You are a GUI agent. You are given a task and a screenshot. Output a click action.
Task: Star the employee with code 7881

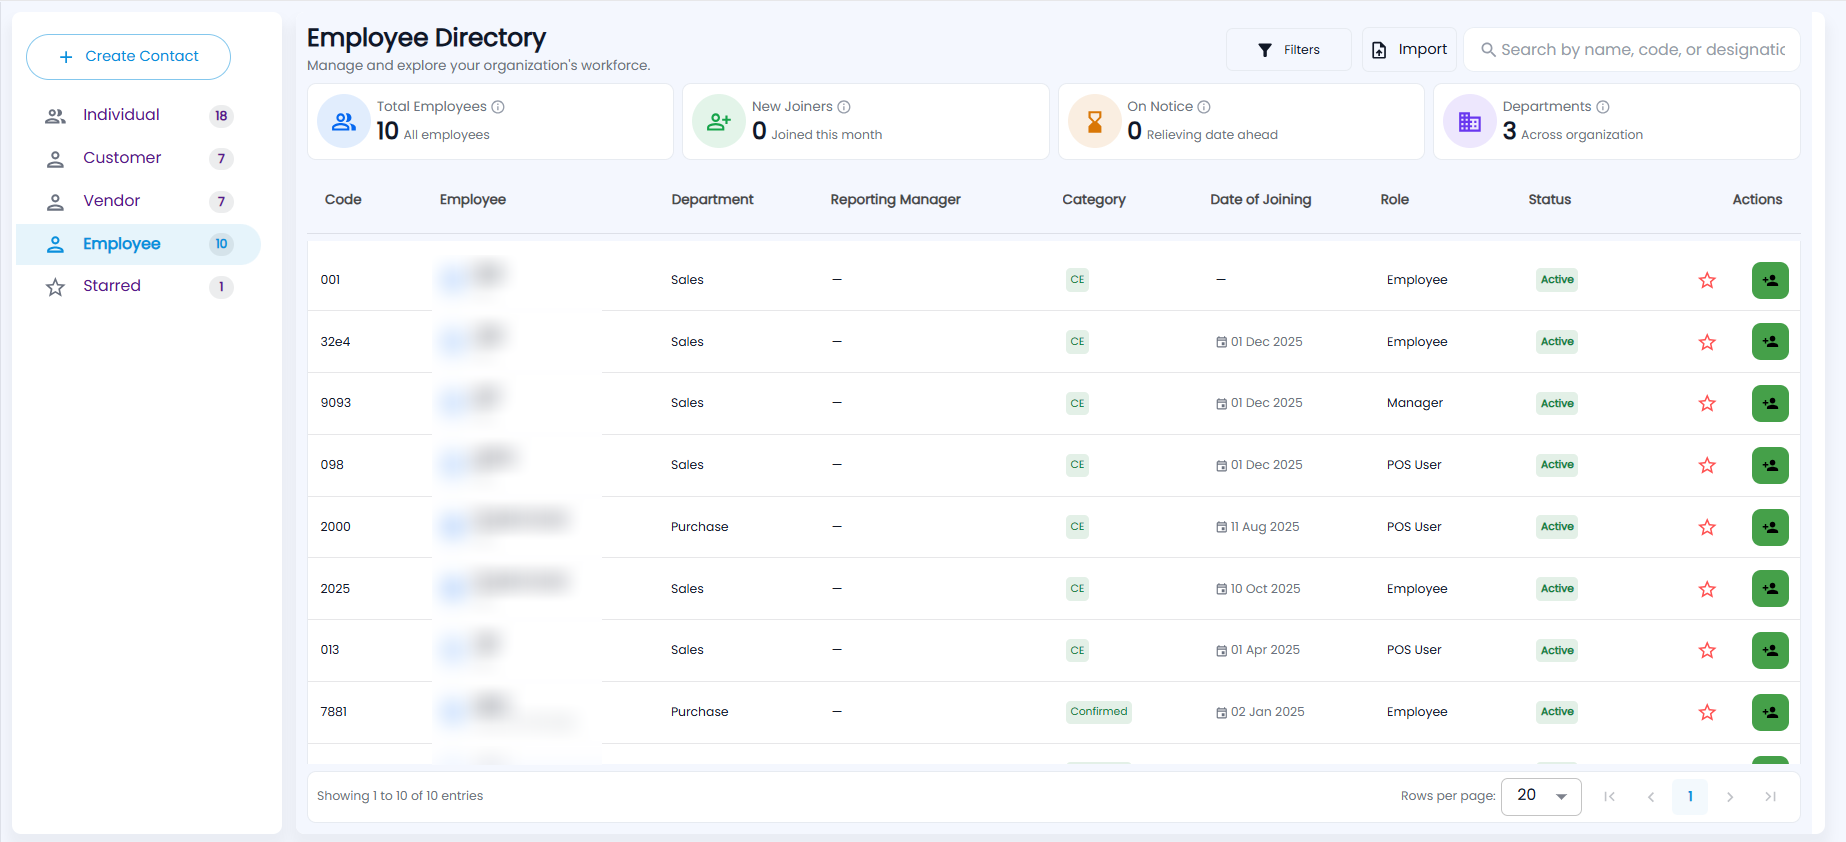pos(1707,713)
